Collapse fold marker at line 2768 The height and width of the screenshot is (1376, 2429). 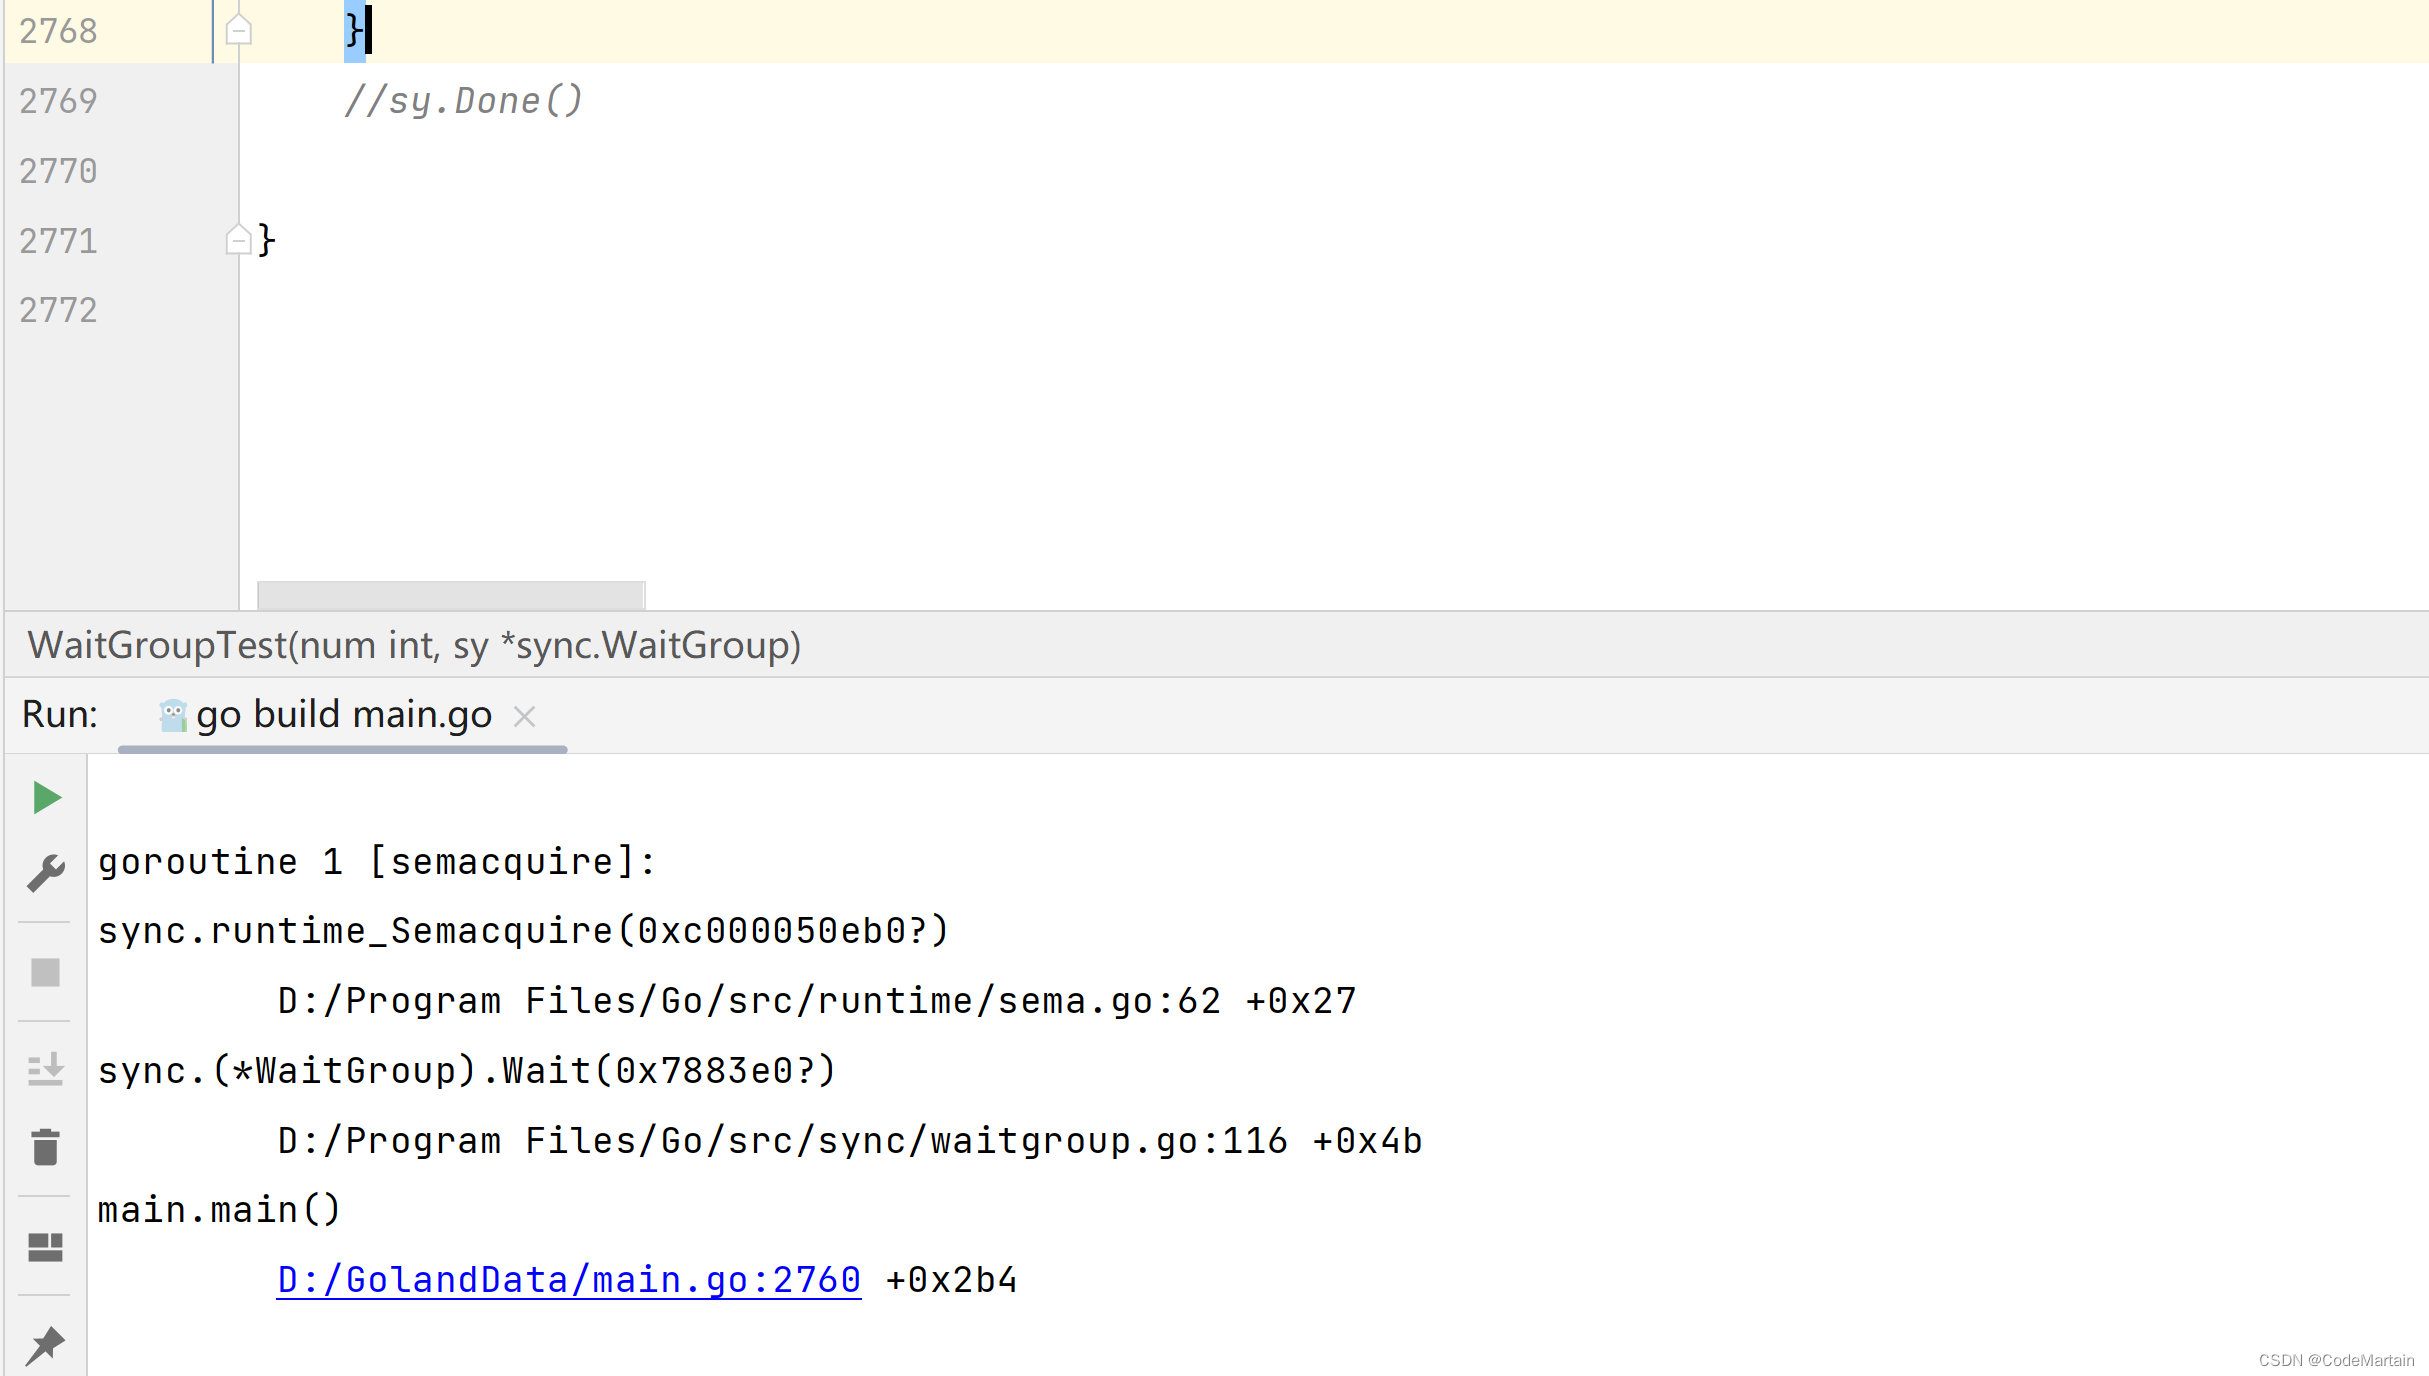tap(238, 30)
